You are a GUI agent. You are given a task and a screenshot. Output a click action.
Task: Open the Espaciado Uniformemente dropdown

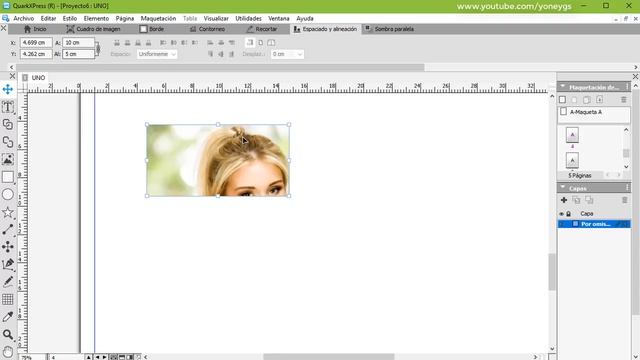pos(157,54)
